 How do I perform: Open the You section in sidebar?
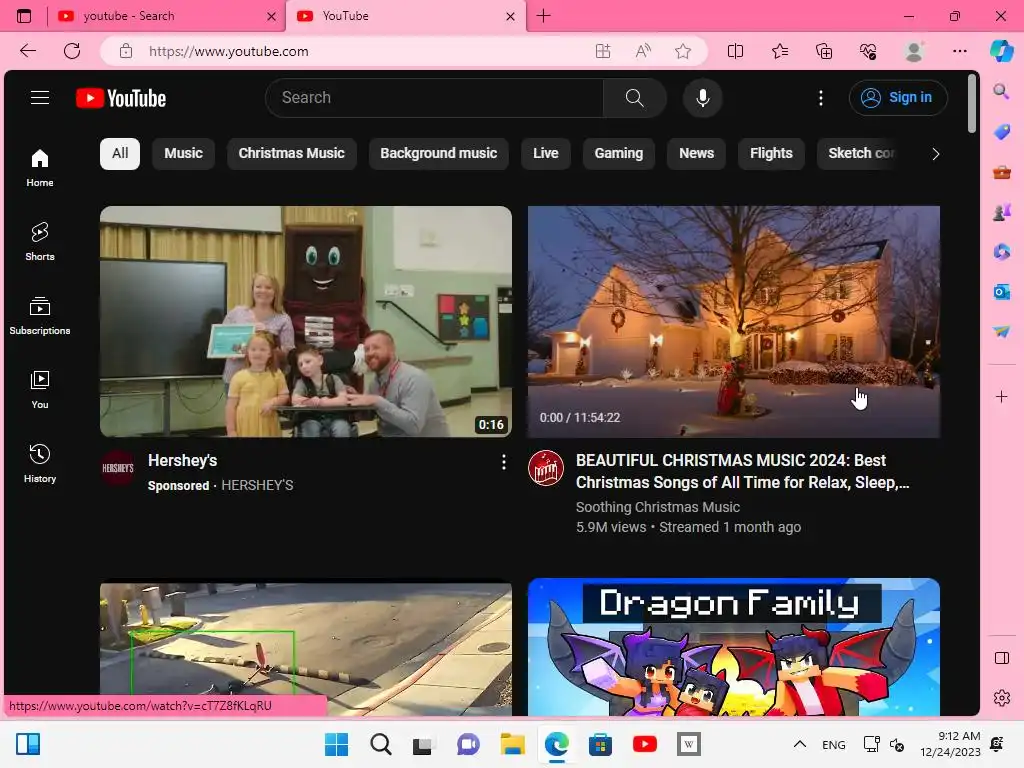coord(40,390)
